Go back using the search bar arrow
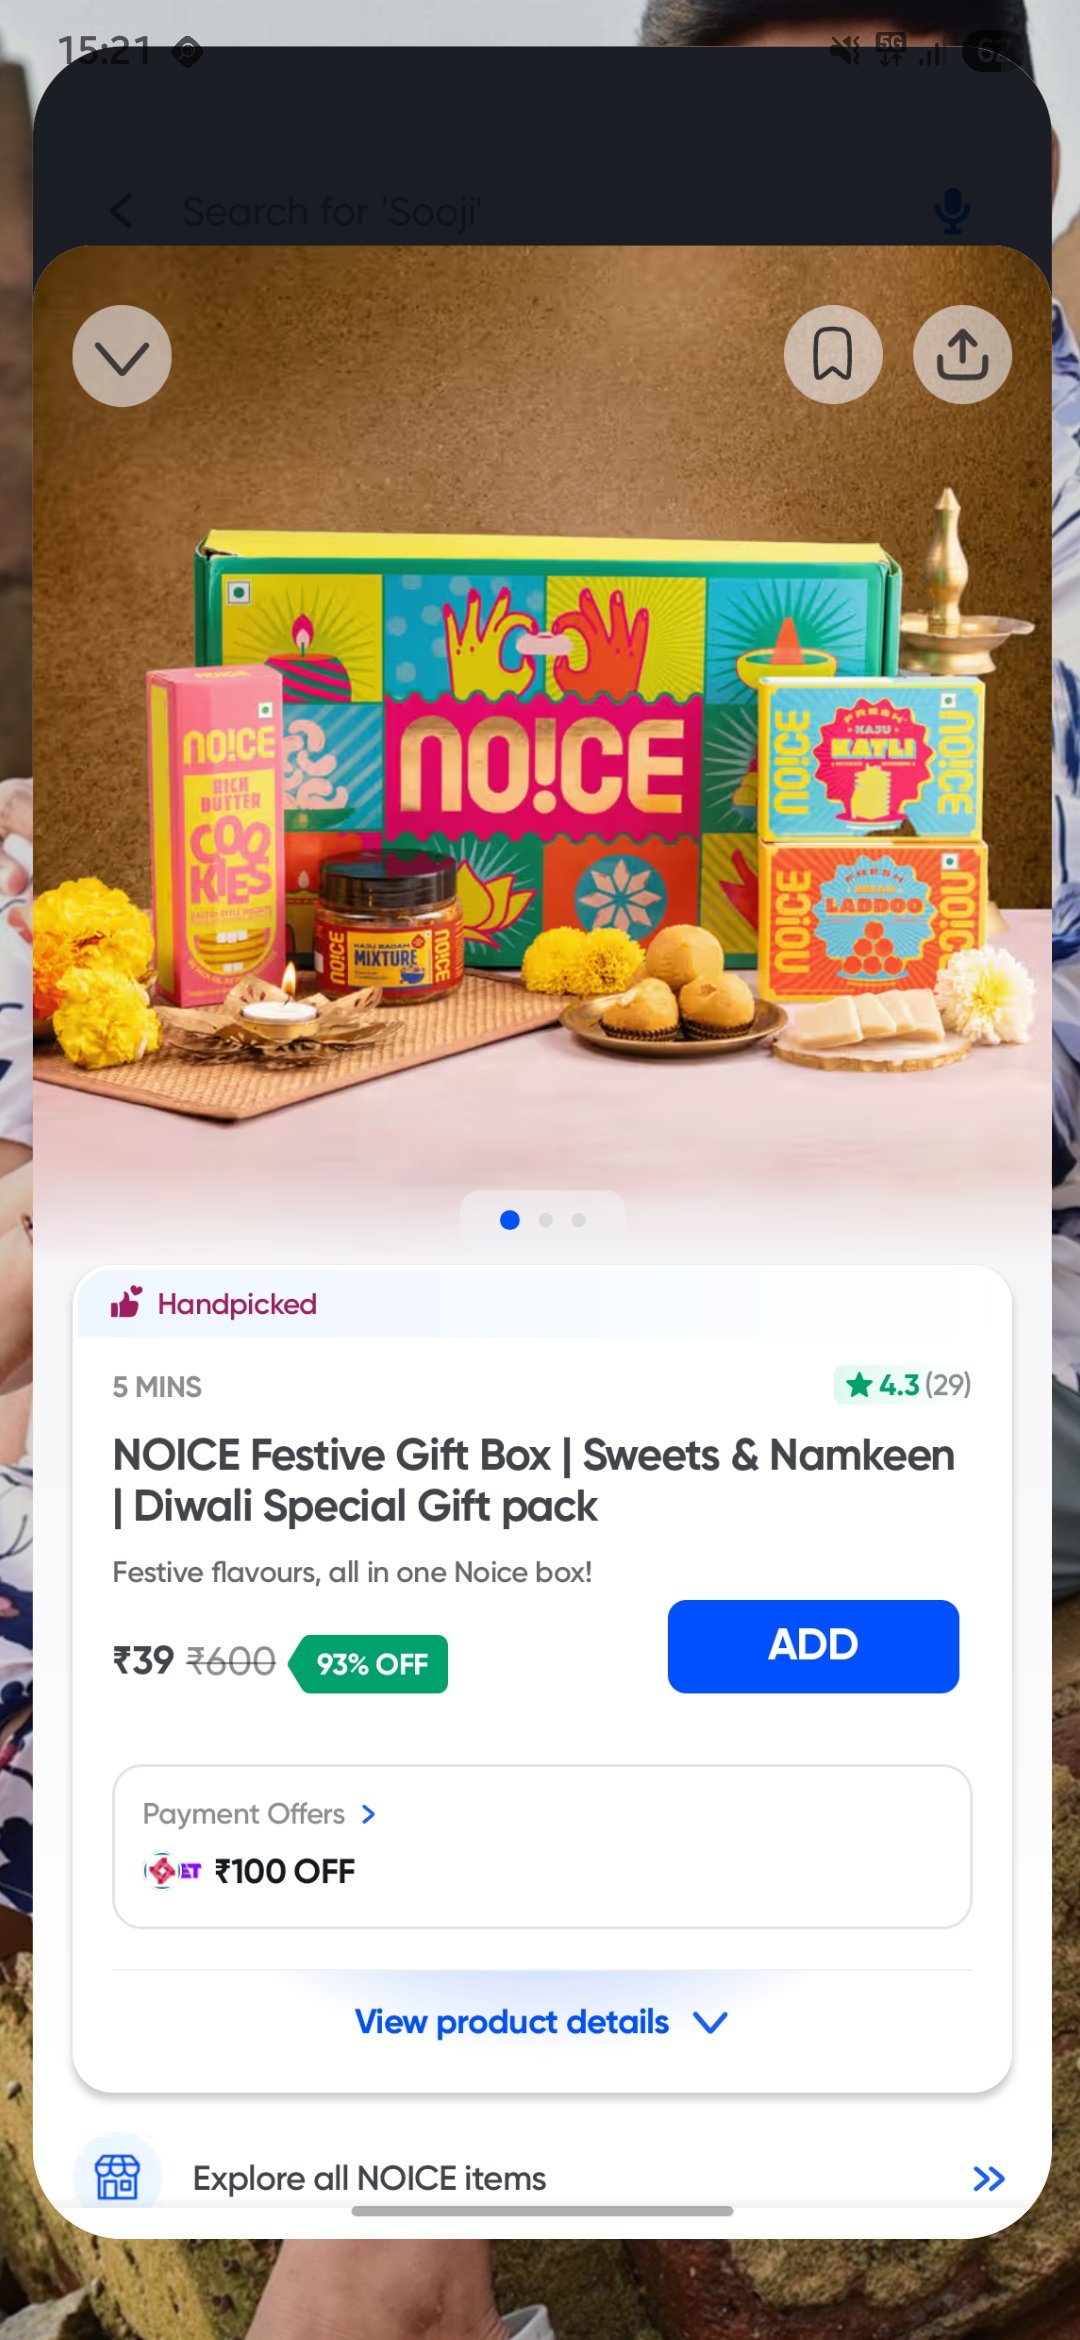Viewport: 1080px width, 2340px height. tap(121, 211)
